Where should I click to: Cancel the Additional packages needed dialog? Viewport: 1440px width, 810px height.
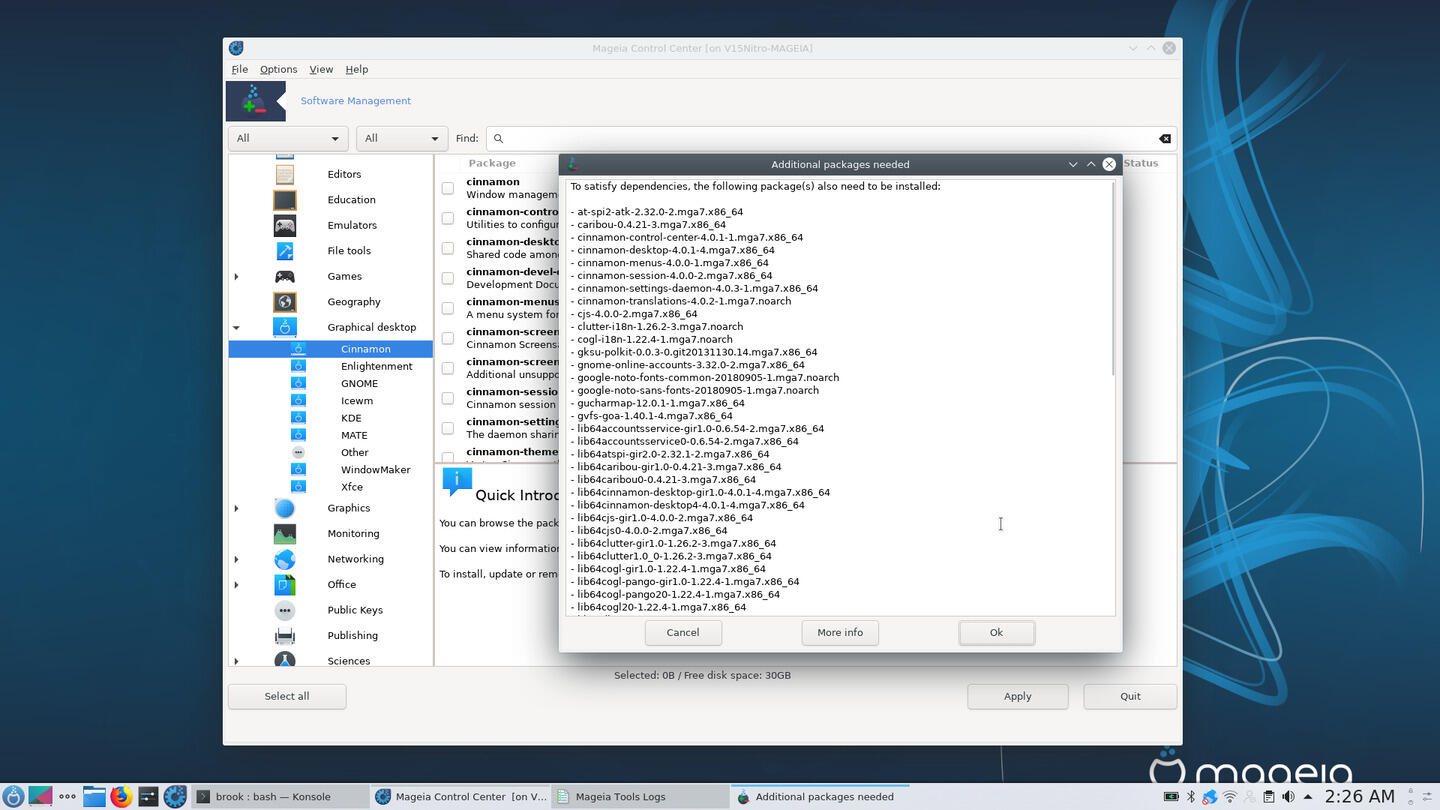(x=683, y=632)
